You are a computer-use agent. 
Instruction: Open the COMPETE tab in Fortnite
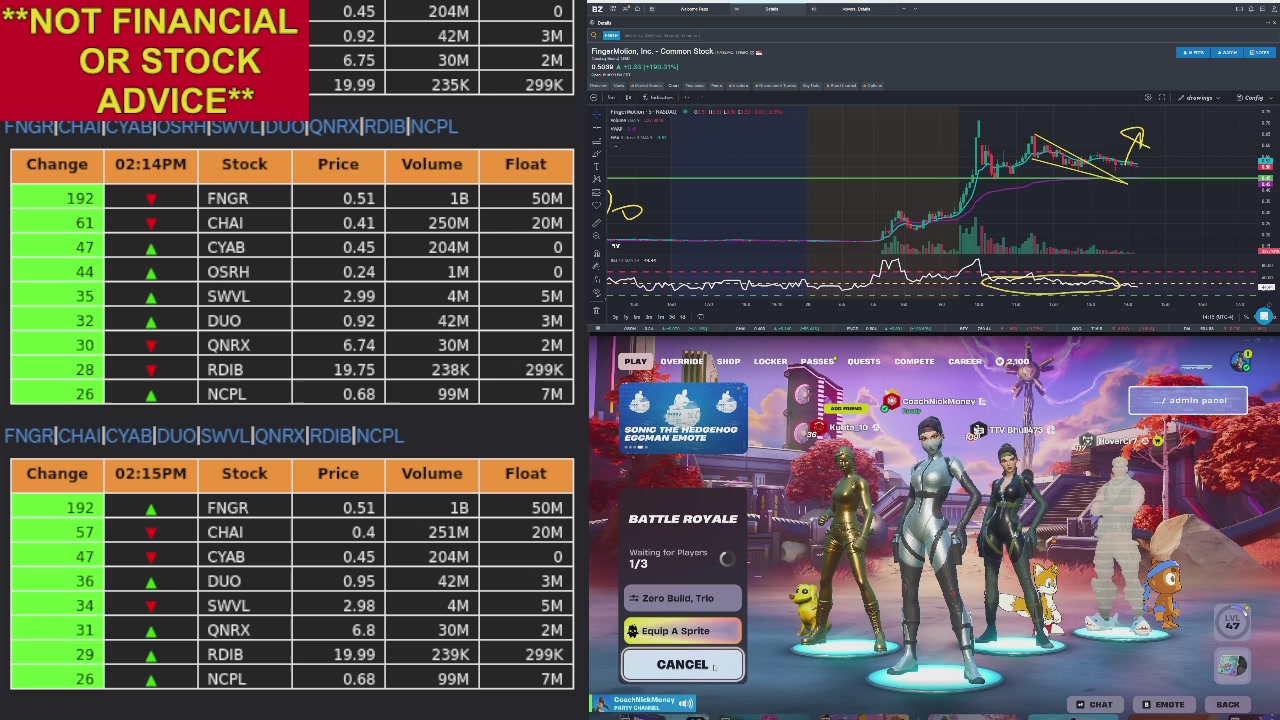(914, 361)
